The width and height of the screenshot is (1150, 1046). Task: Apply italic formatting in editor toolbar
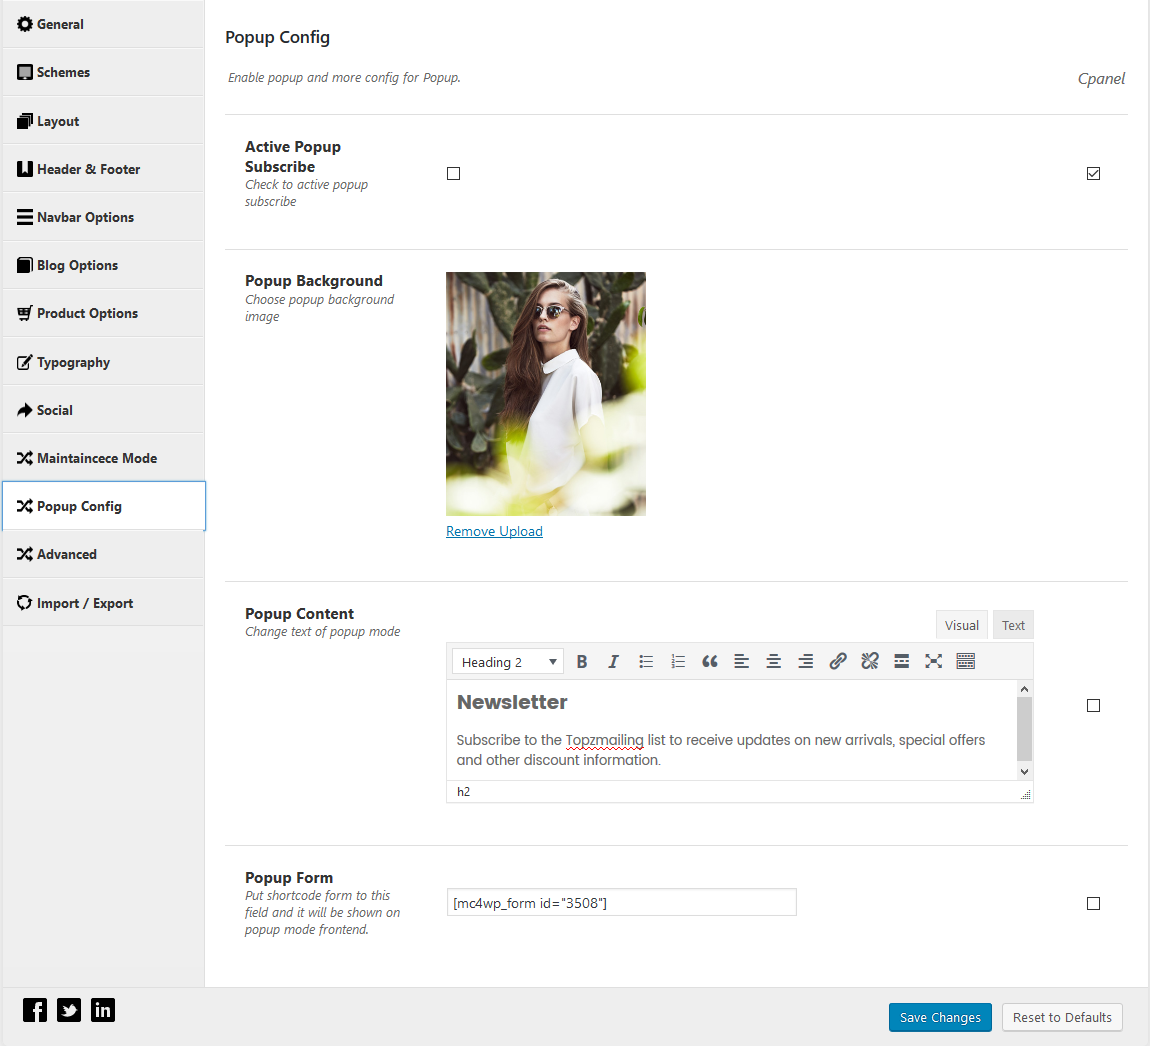[613, 662]
